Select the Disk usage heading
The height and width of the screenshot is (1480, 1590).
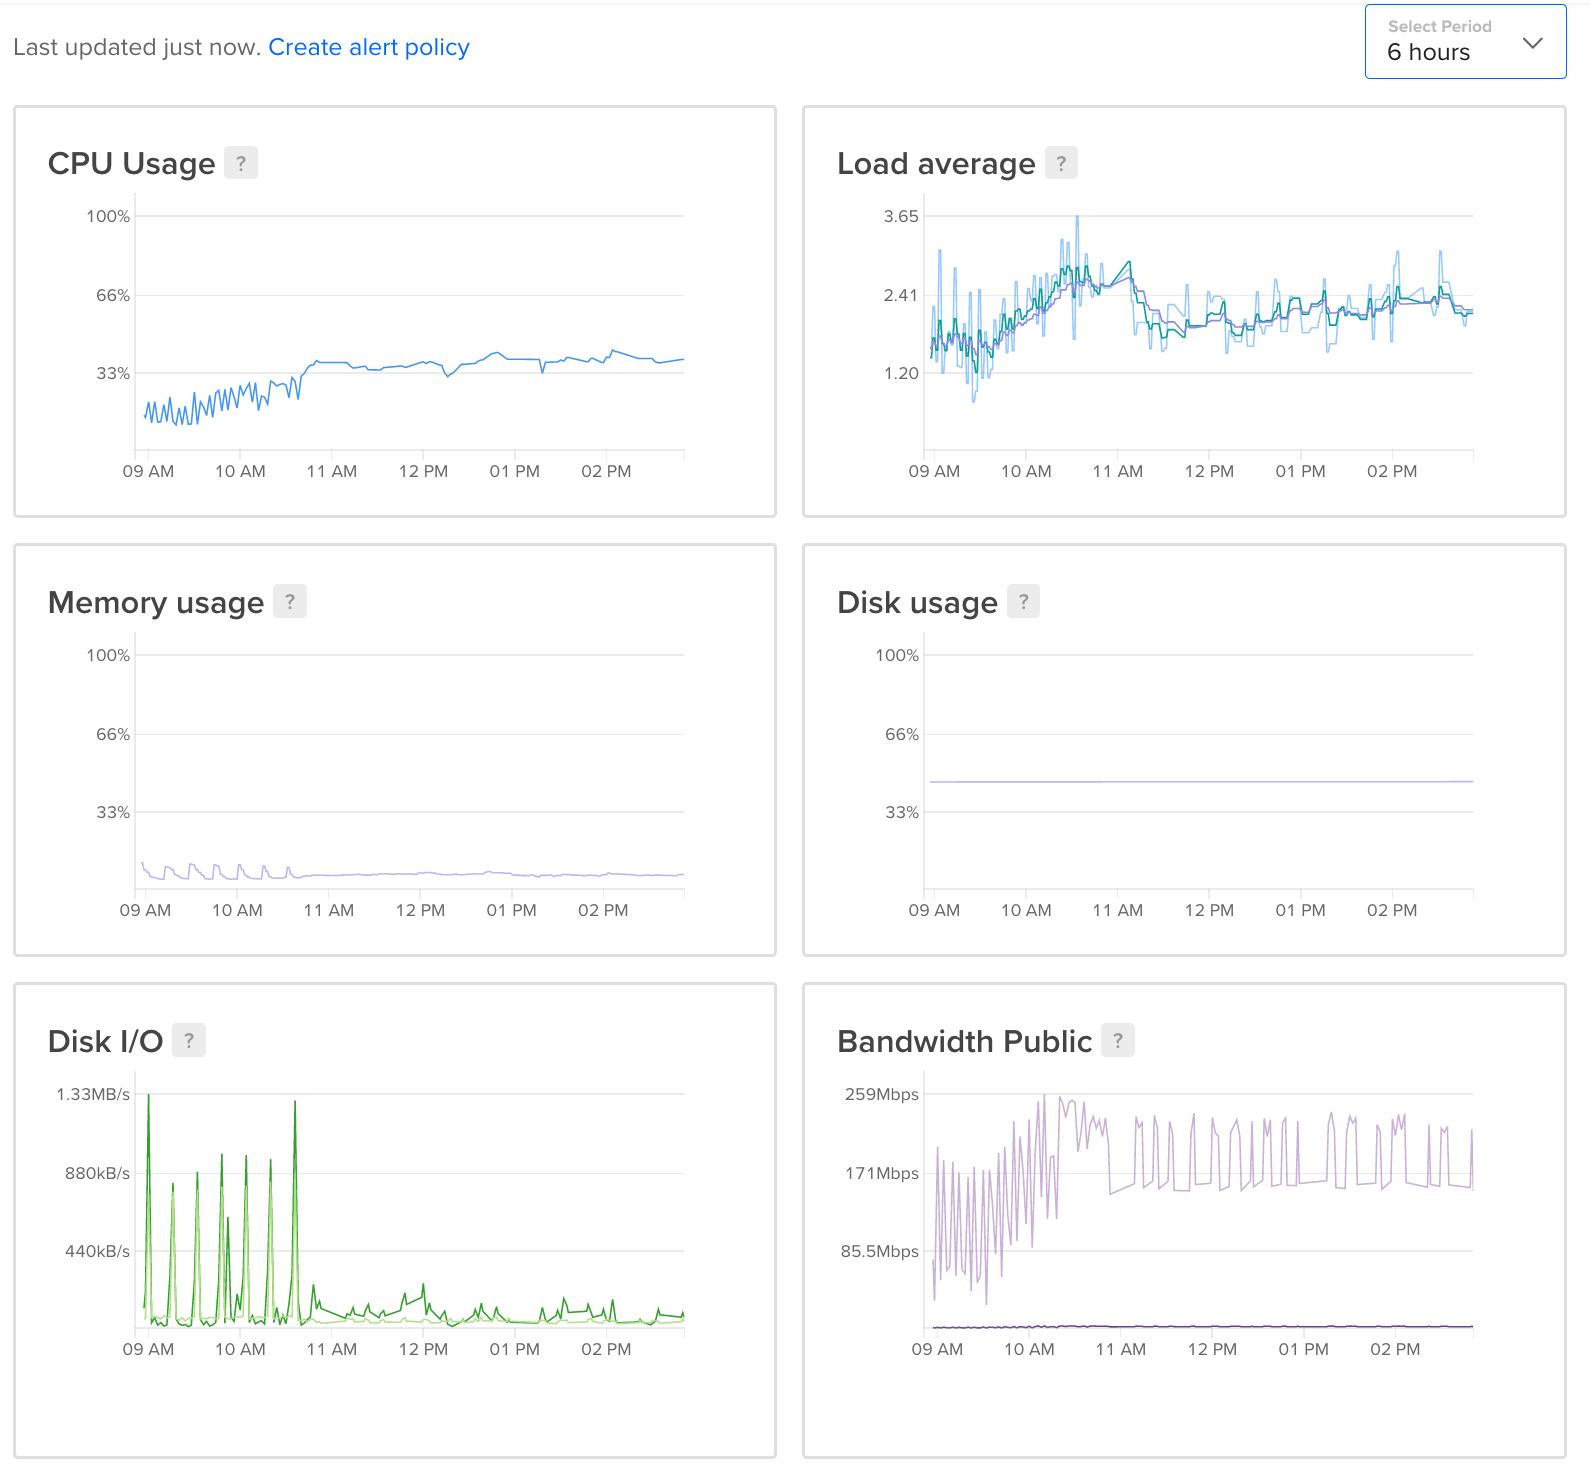pyautogui.click(x=918, y=602)
